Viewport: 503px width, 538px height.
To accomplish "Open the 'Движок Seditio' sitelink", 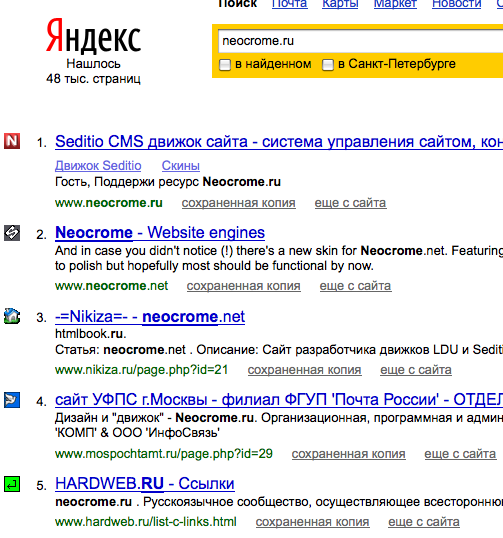I will 98,166.
